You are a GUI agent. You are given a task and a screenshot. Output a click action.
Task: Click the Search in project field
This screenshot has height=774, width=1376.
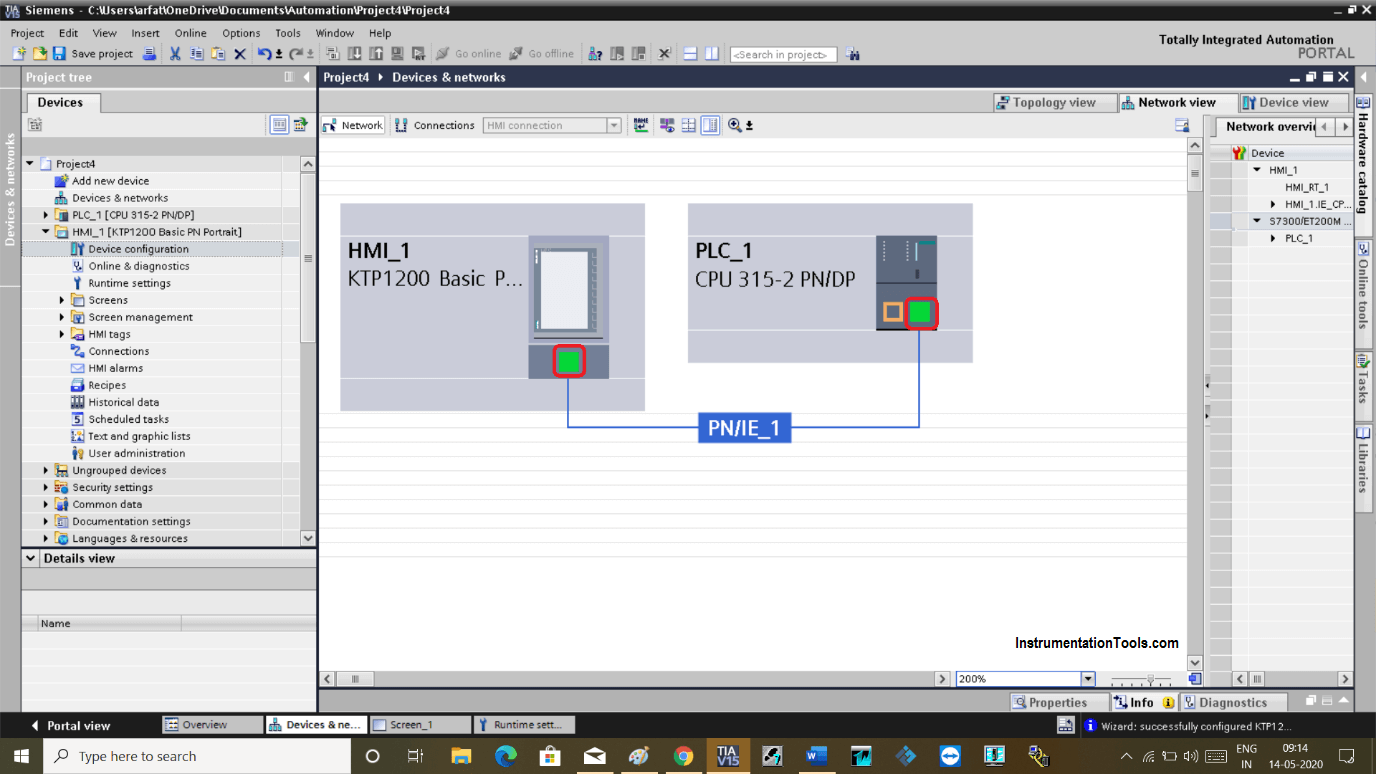pos(783,54)
